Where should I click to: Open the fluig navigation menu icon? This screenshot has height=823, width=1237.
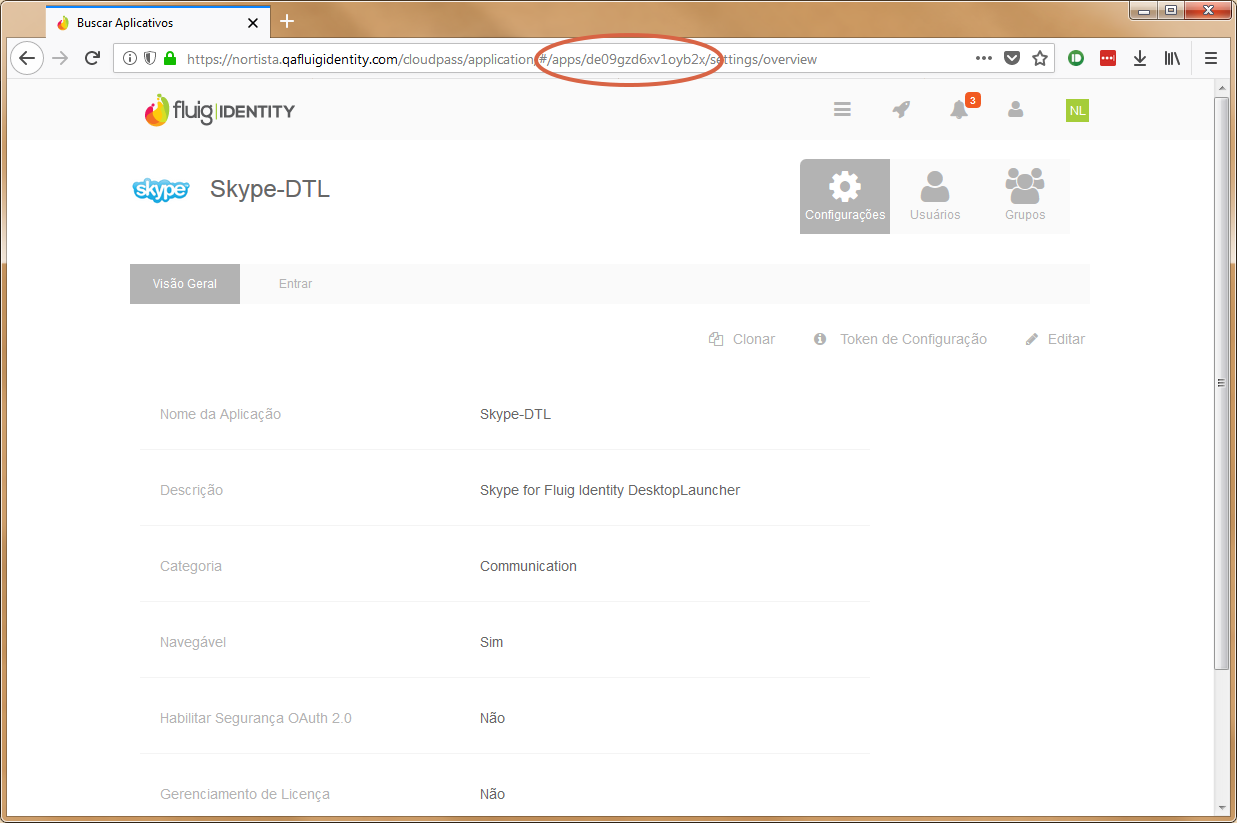[842, 110]
